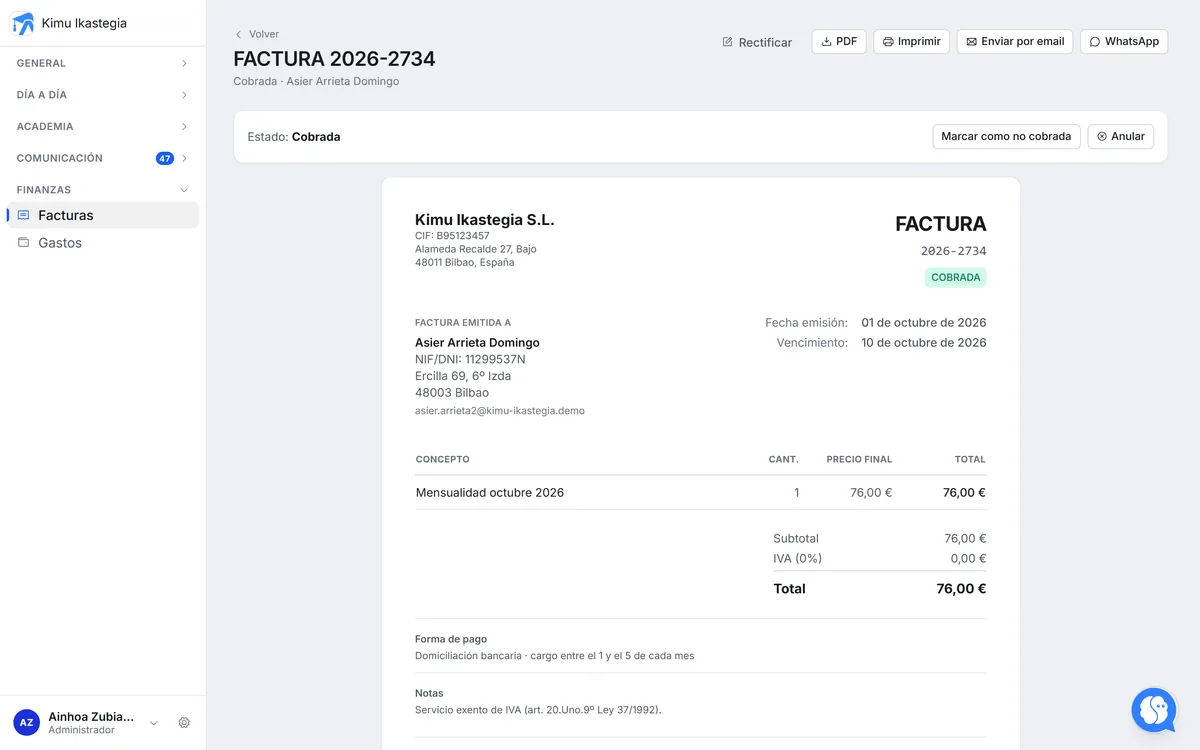Open settings gear next to user name

click(184, 723)
